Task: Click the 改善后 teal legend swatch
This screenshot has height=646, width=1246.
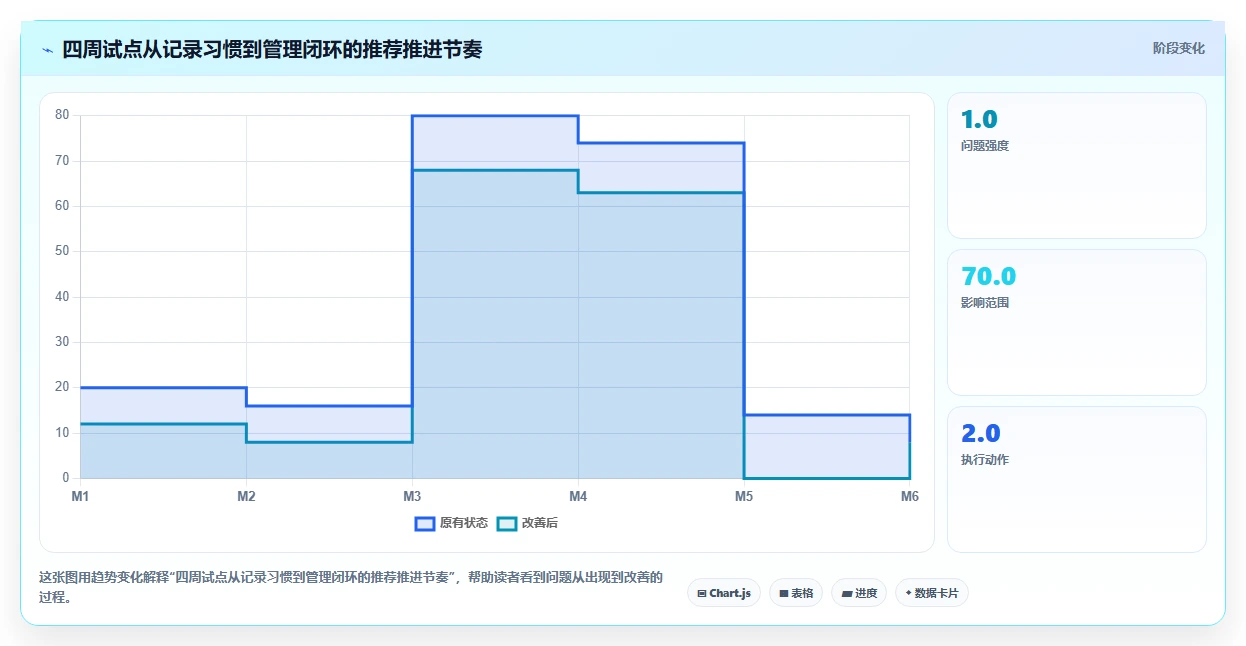Action: click(507, 523)
